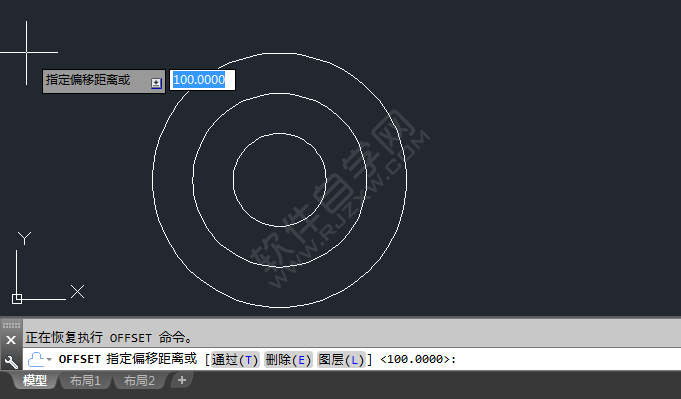The width and height of the screenshot is (681, 399).
Task: Click the <100.0000> default value text
Action: [415, 359]
